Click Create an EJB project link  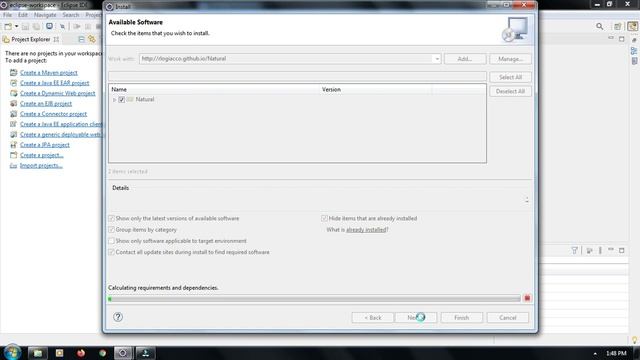click(46, 104)
